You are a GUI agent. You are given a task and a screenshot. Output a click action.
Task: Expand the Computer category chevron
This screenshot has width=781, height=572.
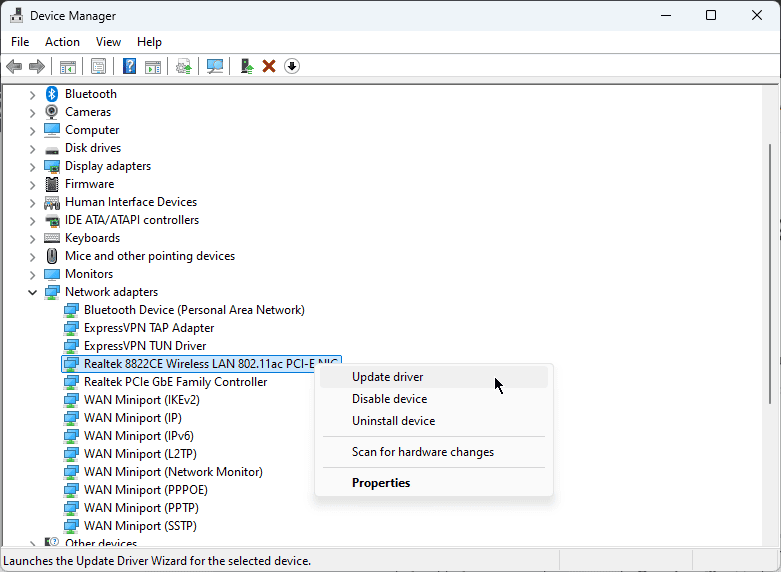(32, 131)
